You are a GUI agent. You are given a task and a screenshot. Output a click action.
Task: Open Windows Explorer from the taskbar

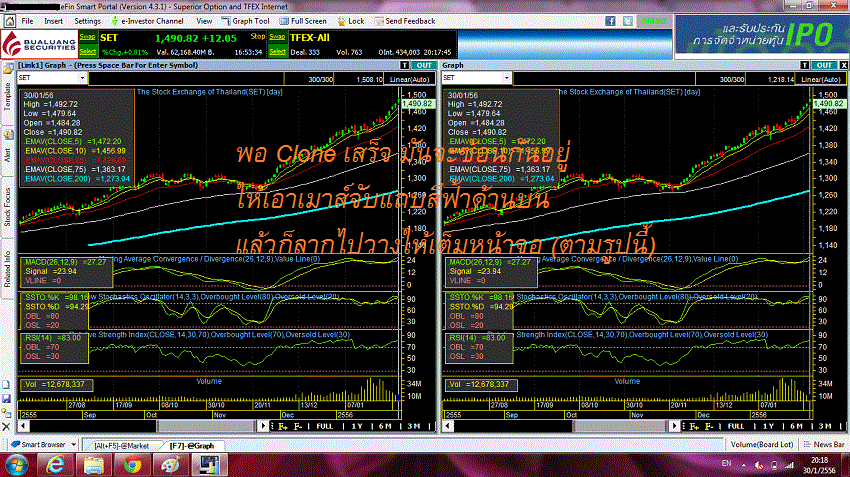point(93,465)
